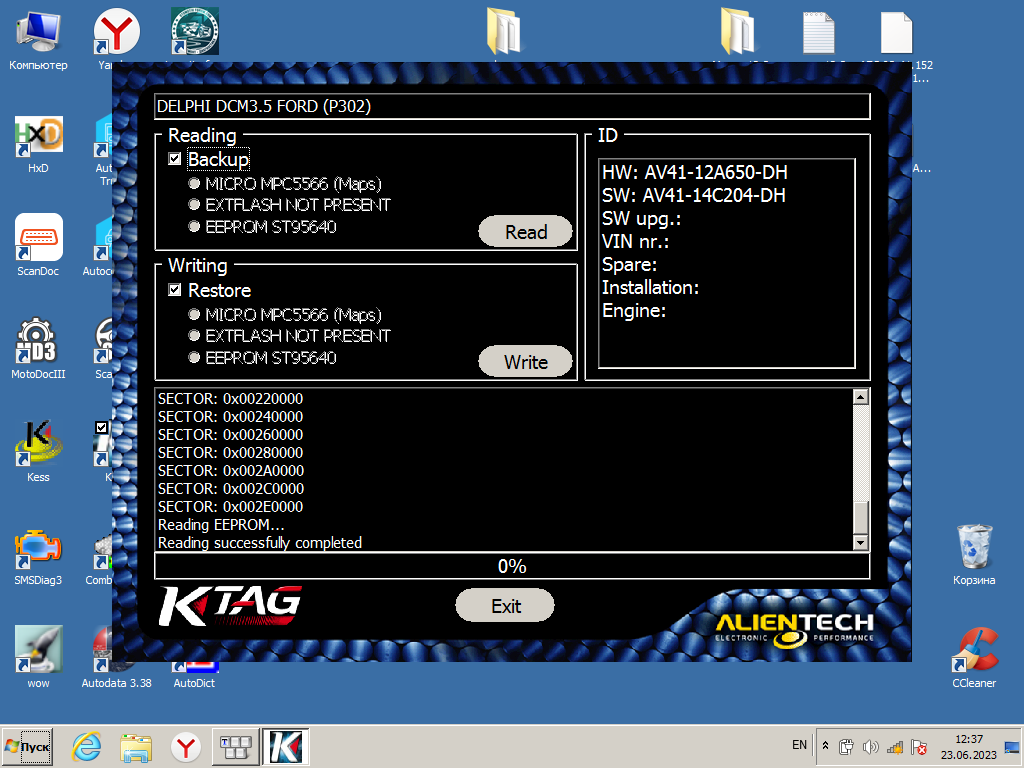Launch the ScanDoc desktop shortcut

tap(38, 238)
